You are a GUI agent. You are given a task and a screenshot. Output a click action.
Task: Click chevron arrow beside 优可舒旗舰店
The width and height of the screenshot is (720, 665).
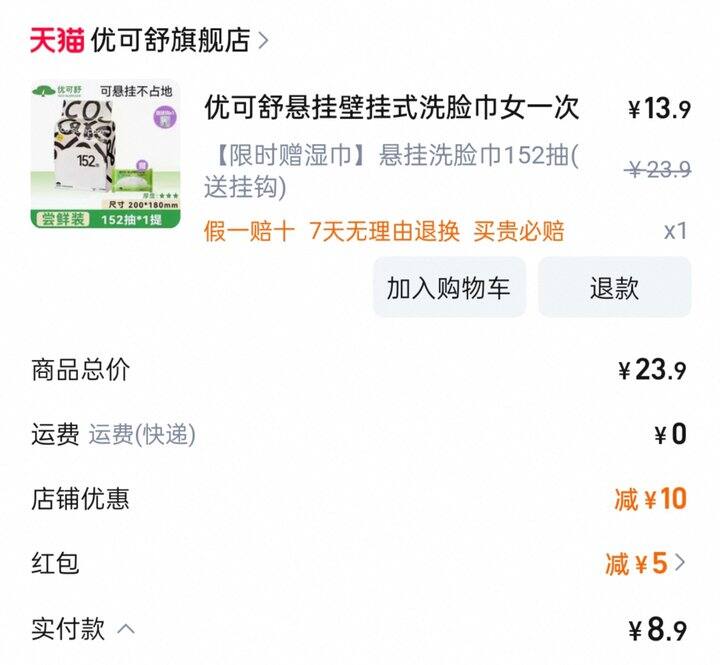(263, 41)
